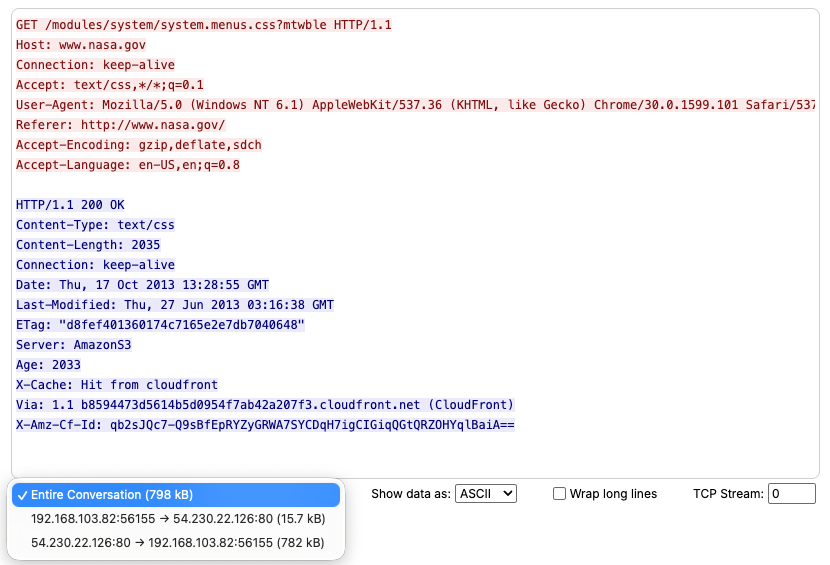Click the GET /modules/system/system.menus.css request line
830x565 pixels.
pos(203,25)
